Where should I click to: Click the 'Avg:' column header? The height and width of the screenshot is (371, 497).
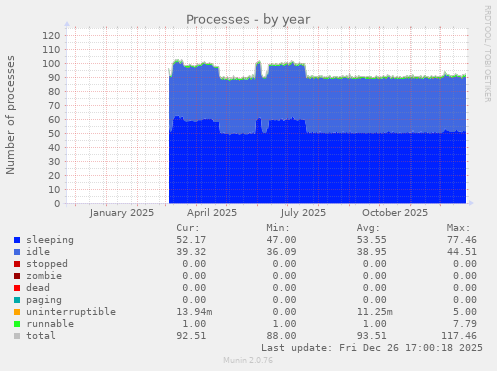(x=368, y=228)
